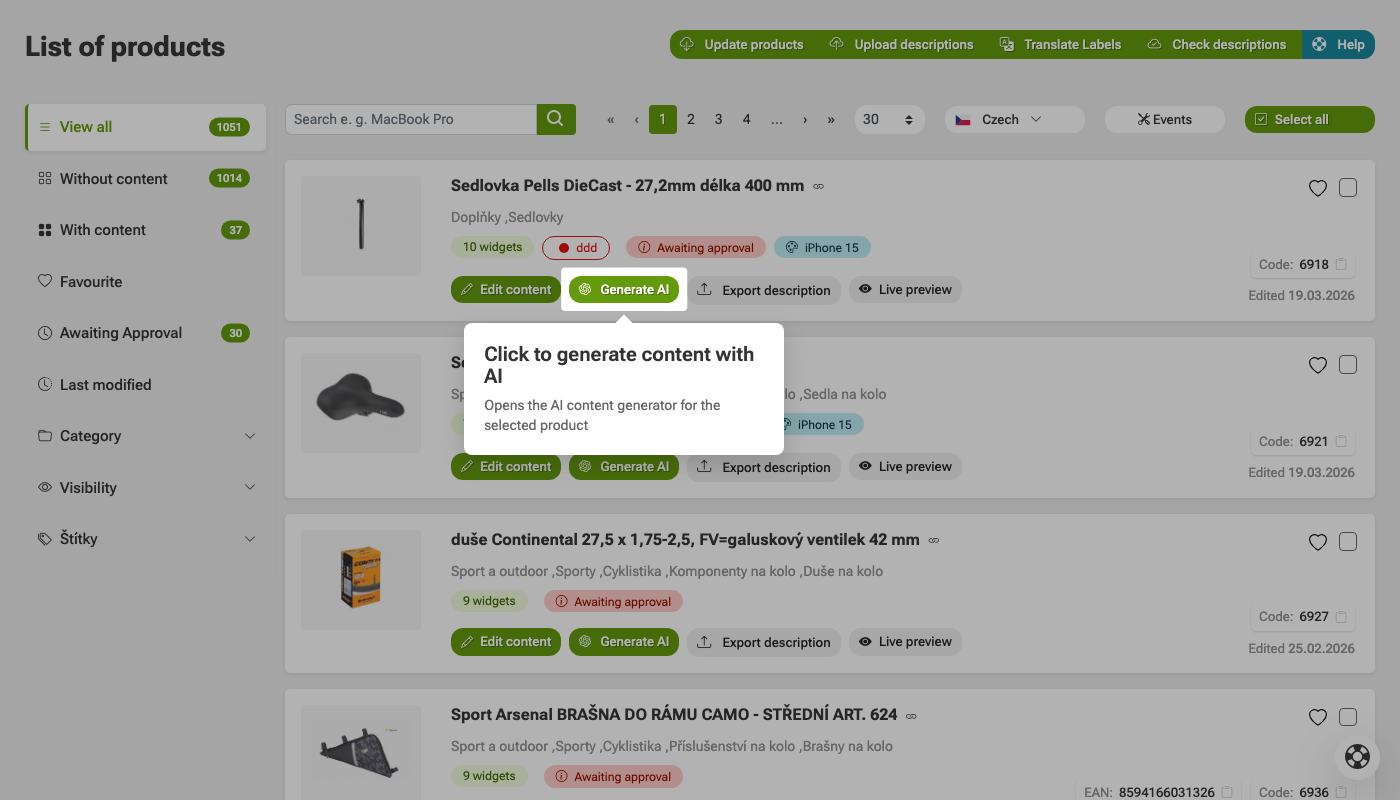Viewport: 1400px width, 800px height.
Task: Go to the previous page
Action: coord(637,119)
